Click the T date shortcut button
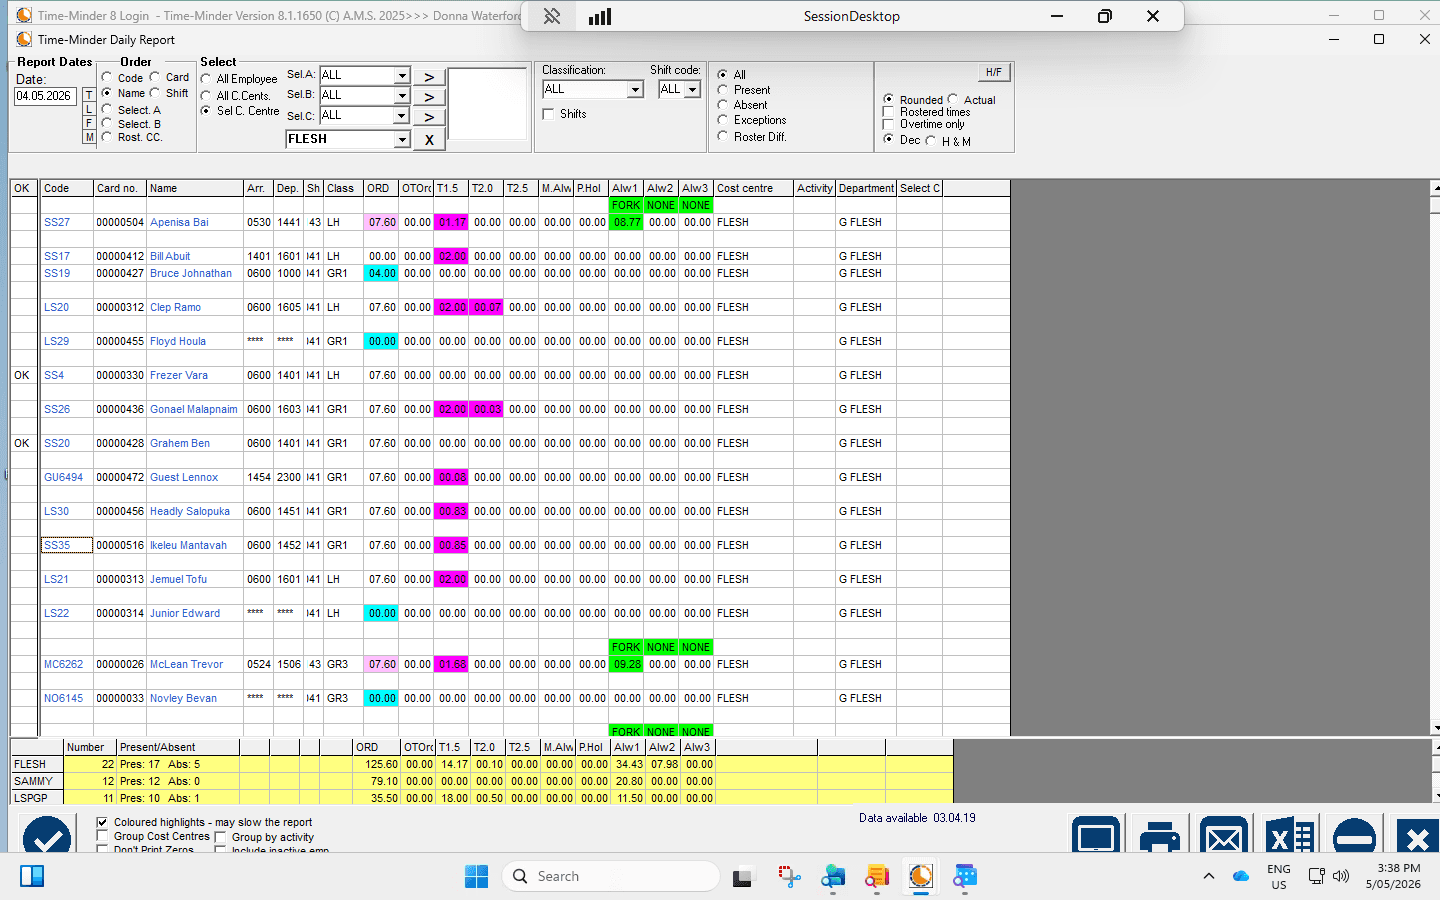 pos(89,95)
